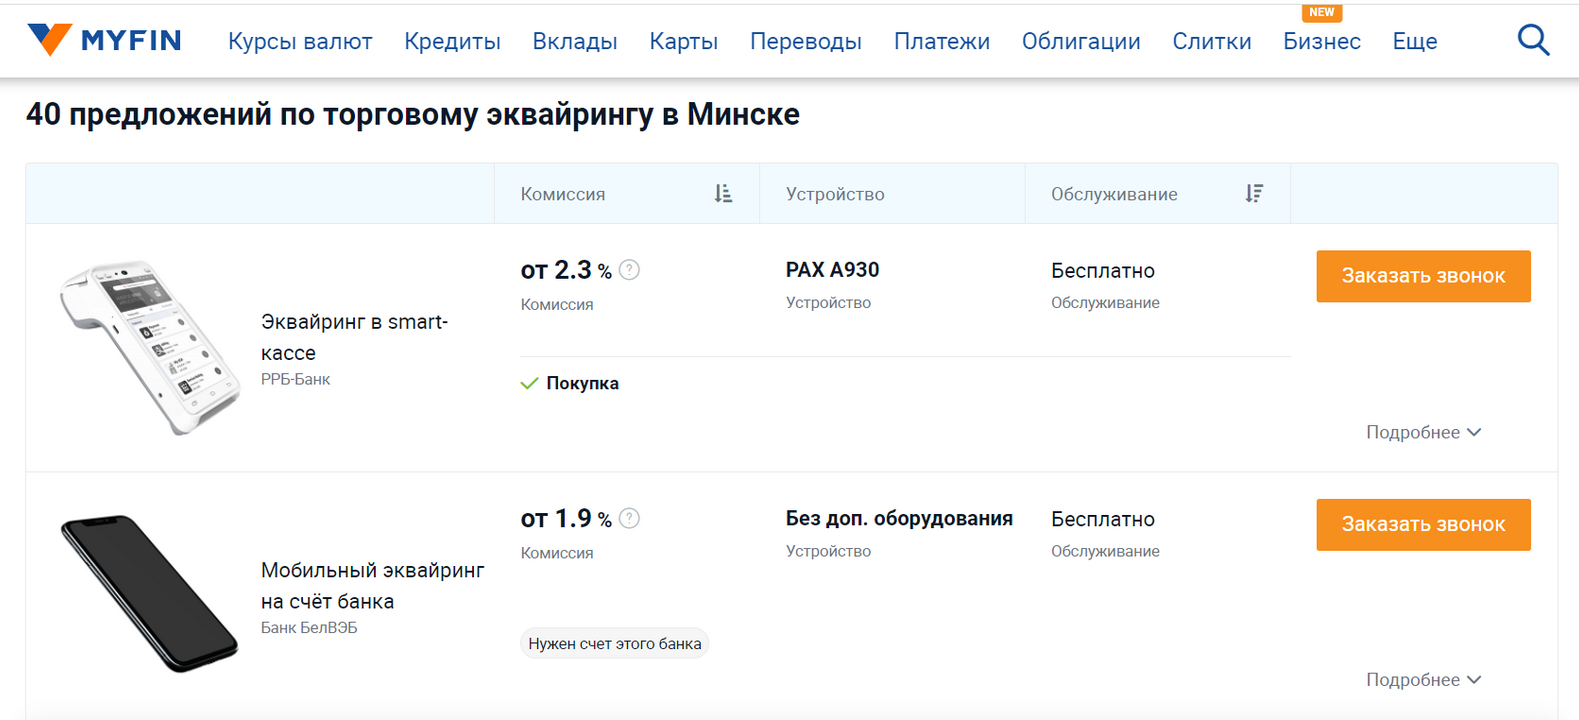Select Карты in navigation
1579x720 pixels.
tap(683, 41)
